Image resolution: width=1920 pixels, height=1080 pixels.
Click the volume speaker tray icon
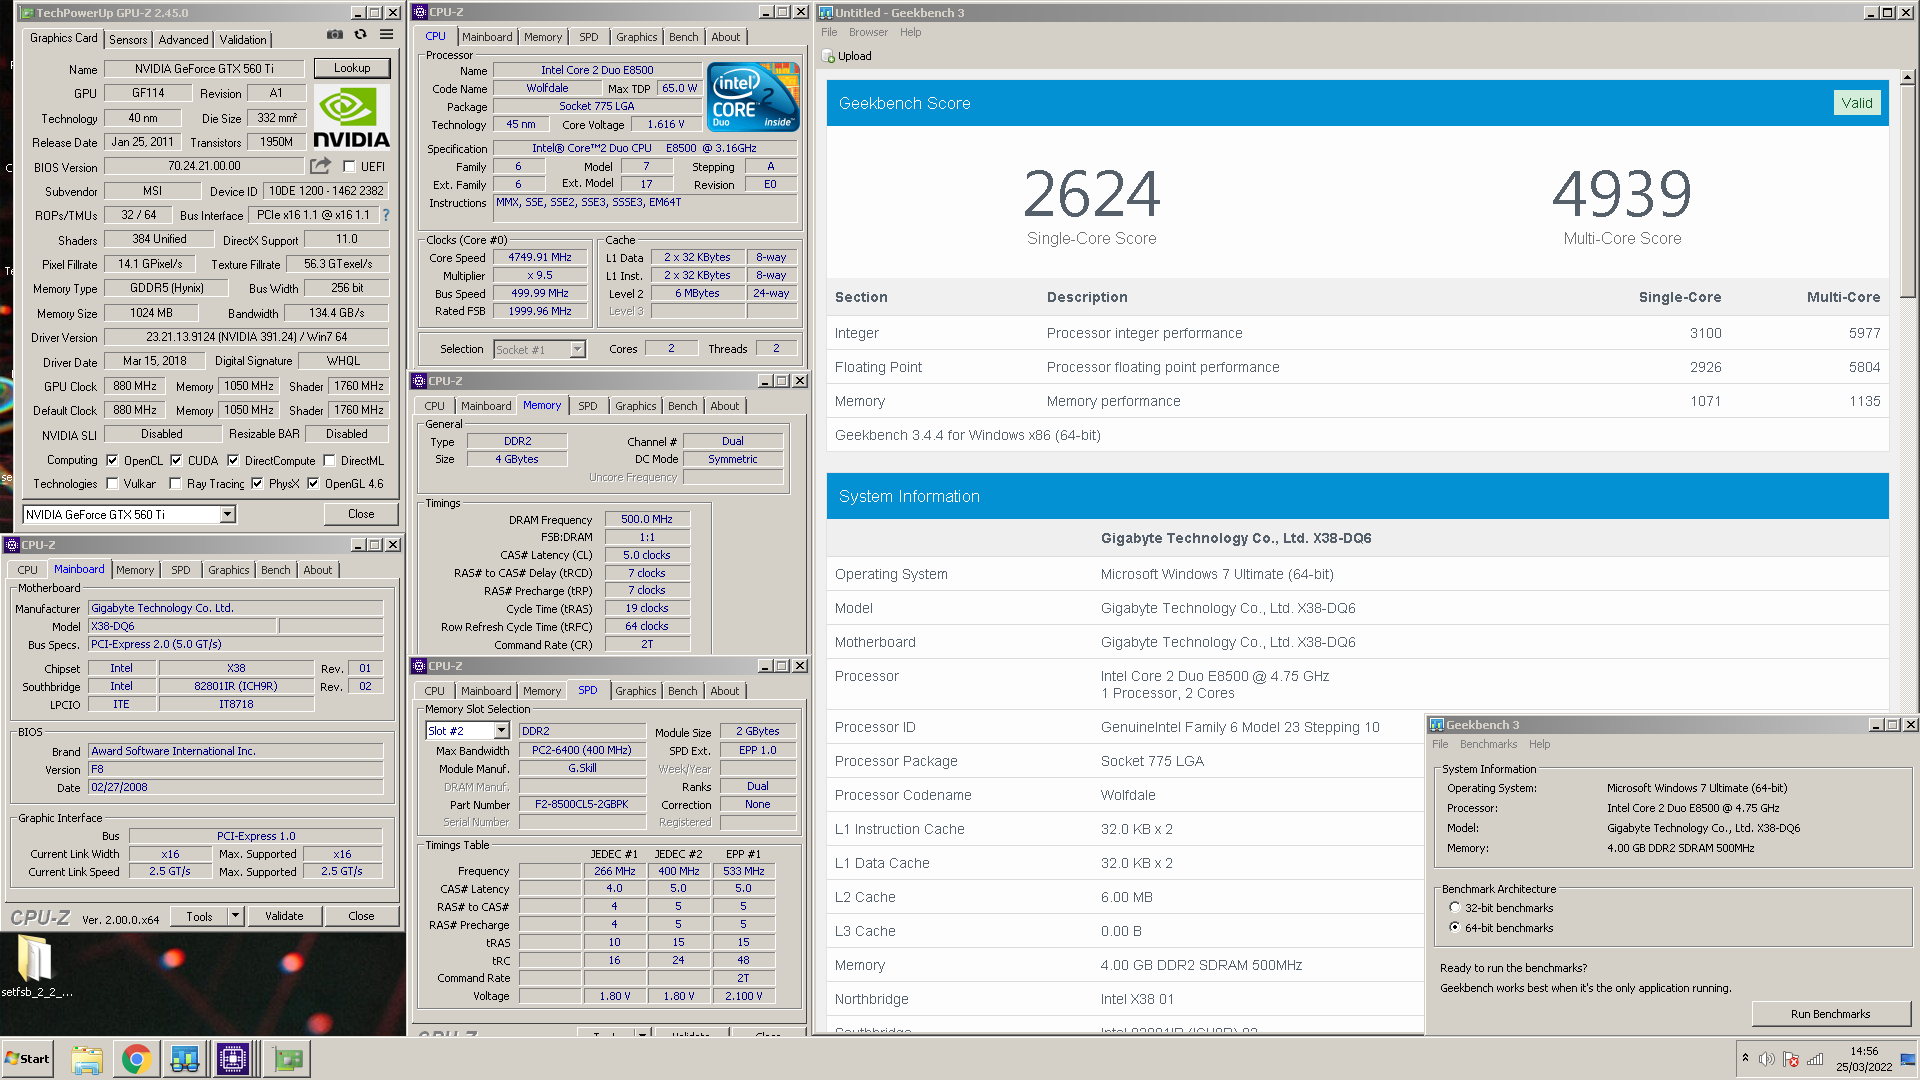pos(1767,1059)
